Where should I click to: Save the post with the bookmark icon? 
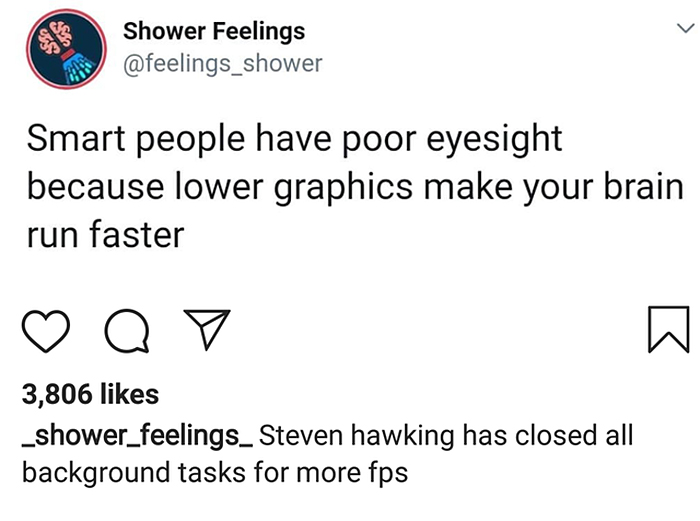click(668, 332)
